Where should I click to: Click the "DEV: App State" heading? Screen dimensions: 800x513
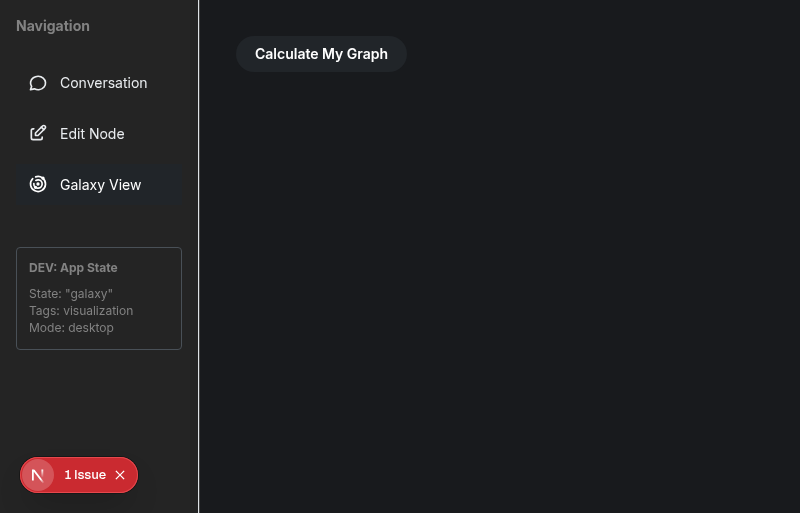point(73,268)
